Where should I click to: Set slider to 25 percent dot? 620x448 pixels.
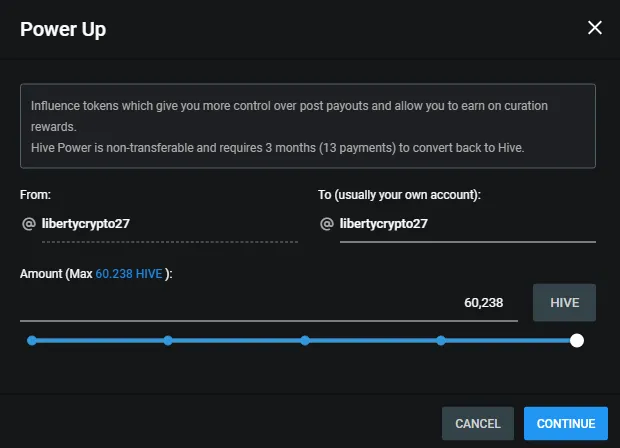pyautogui.click(x=168, y=340)
